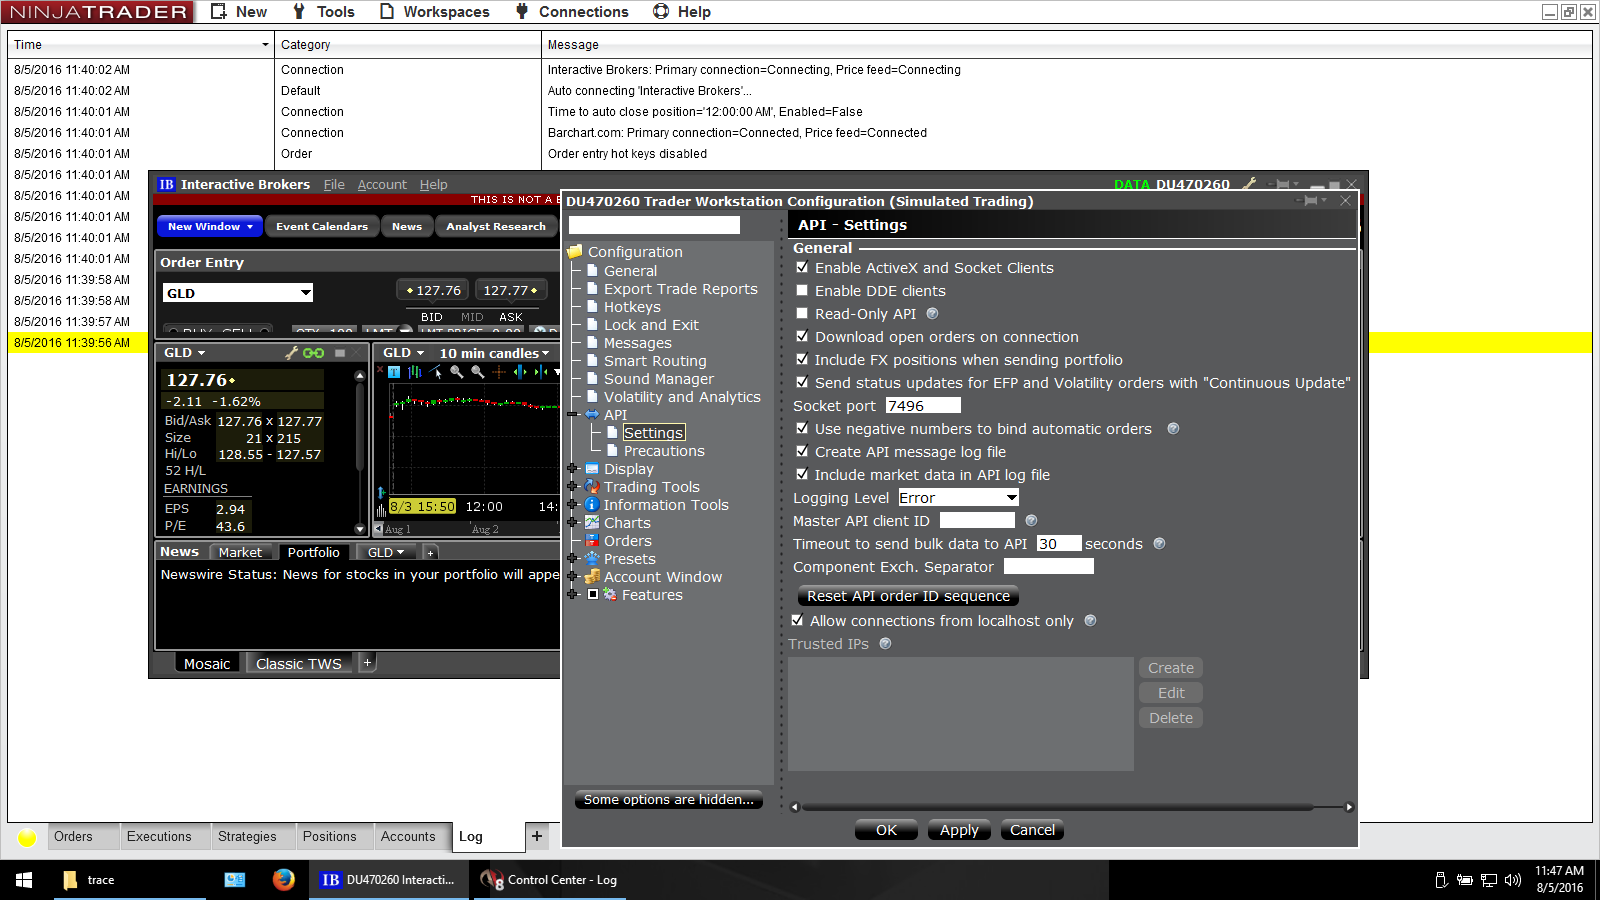Click the Event Calendars button

322,227
